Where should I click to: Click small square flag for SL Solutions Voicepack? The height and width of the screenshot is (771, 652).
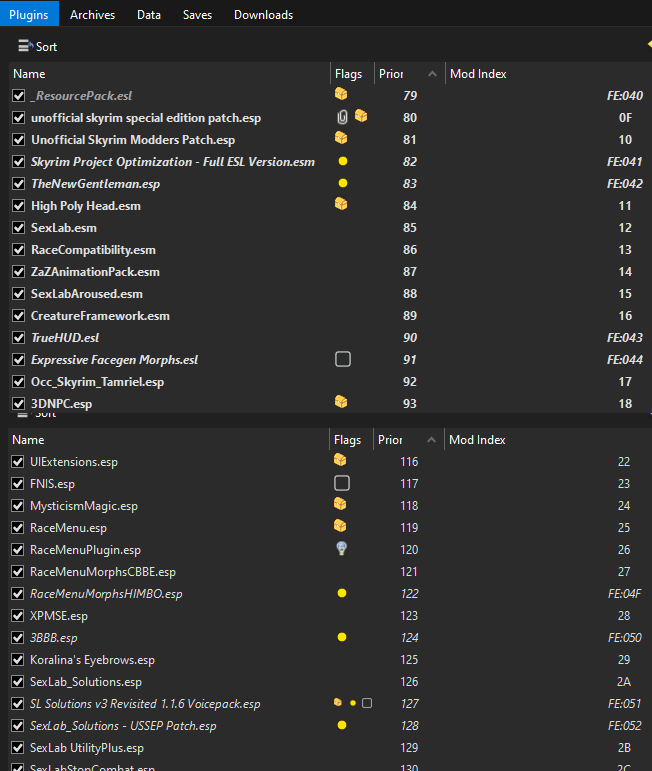coord(367,703)
